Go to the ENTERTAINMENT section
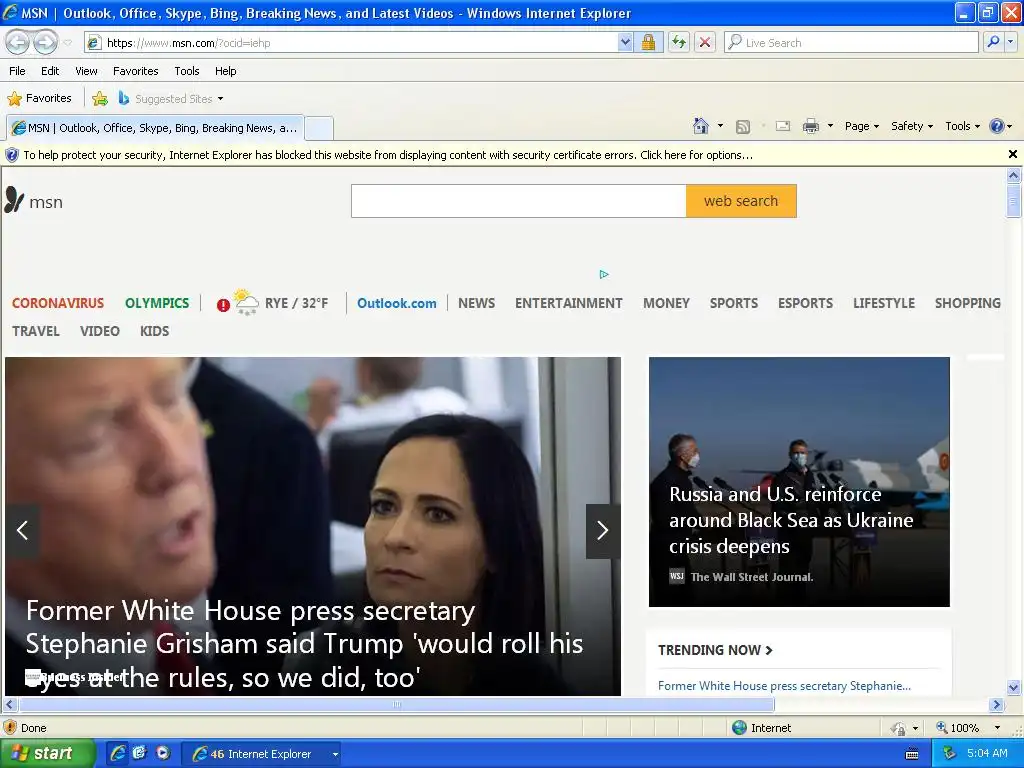 coord(568,303)
